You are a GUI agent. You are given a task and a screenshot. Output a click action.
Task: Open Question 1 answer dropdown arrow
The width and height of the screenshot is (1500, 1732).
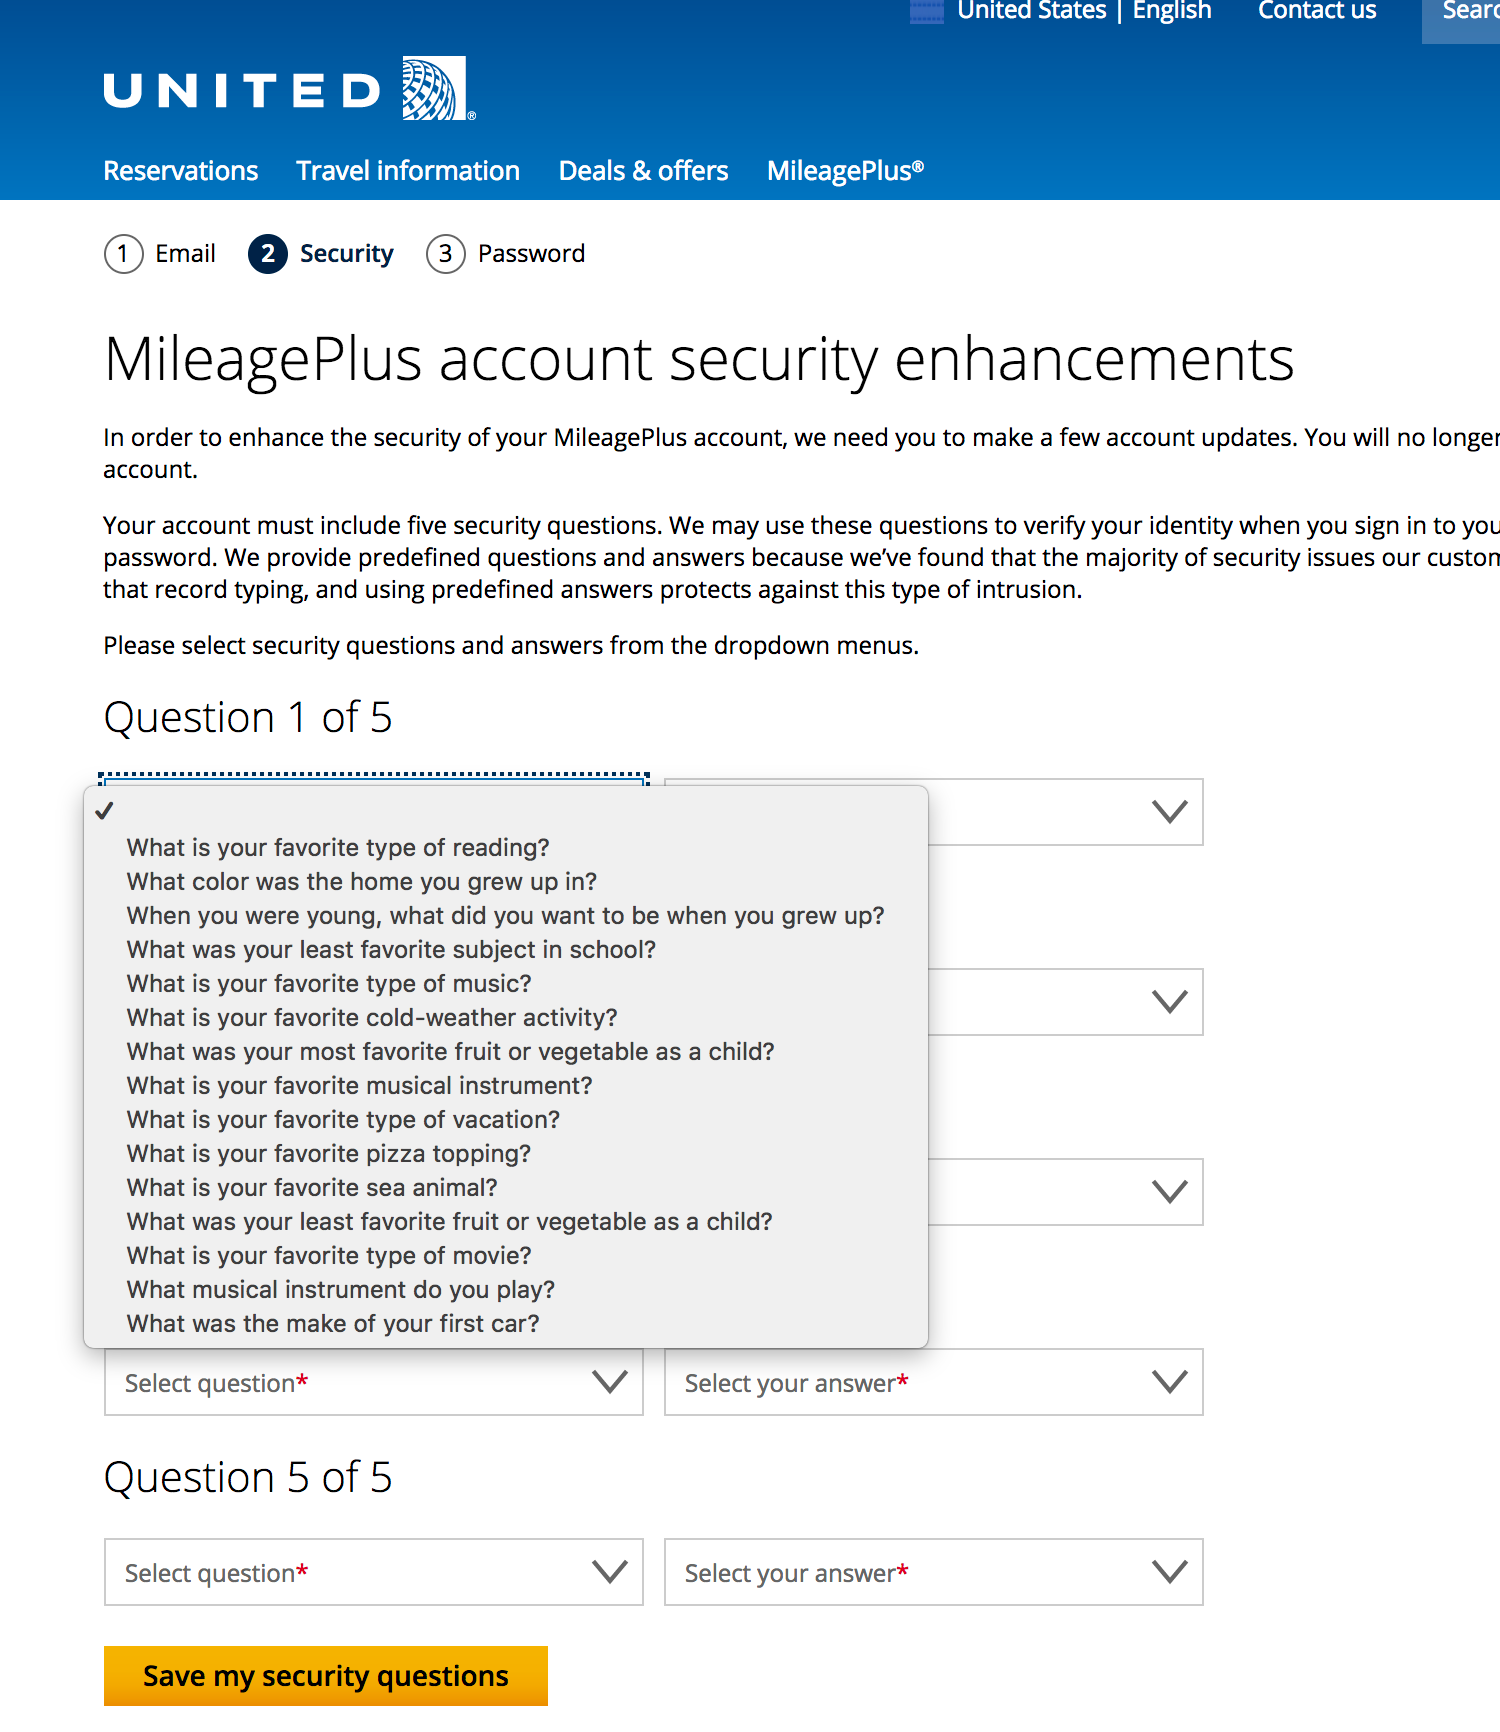point(1169,811)
